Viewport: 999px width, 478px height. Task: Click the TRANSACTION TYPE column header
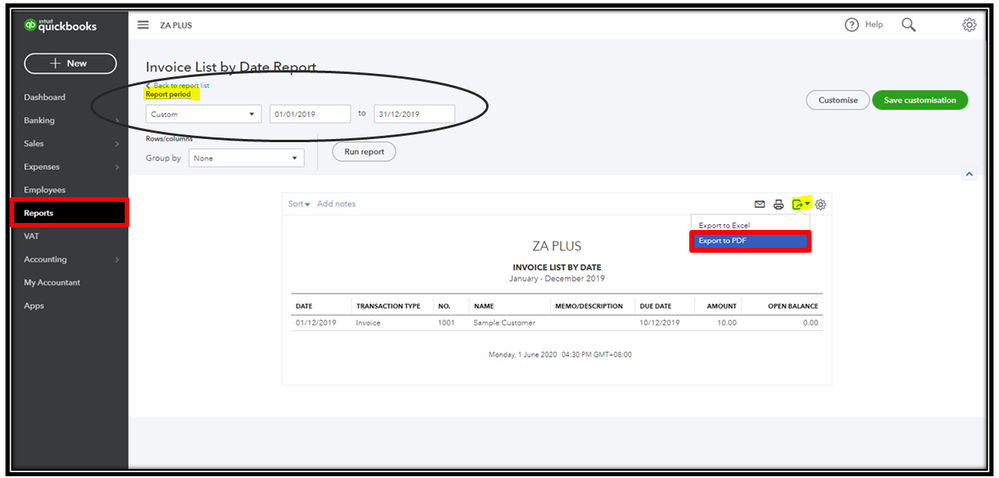(388, 306)
